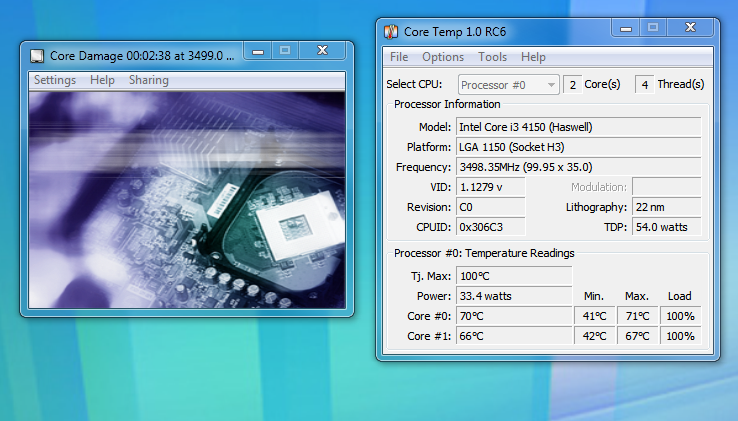738x421 pixels.
Task: Click the cores count field showing 2
Action: click(x=572, y=85)
